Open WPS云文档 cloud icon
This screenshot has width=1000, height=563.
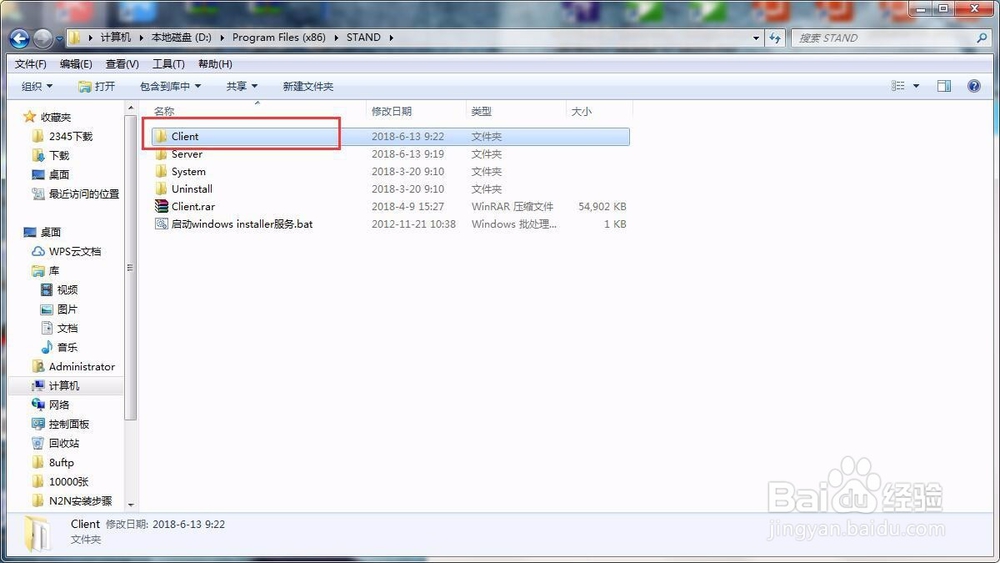coord(38,251)
